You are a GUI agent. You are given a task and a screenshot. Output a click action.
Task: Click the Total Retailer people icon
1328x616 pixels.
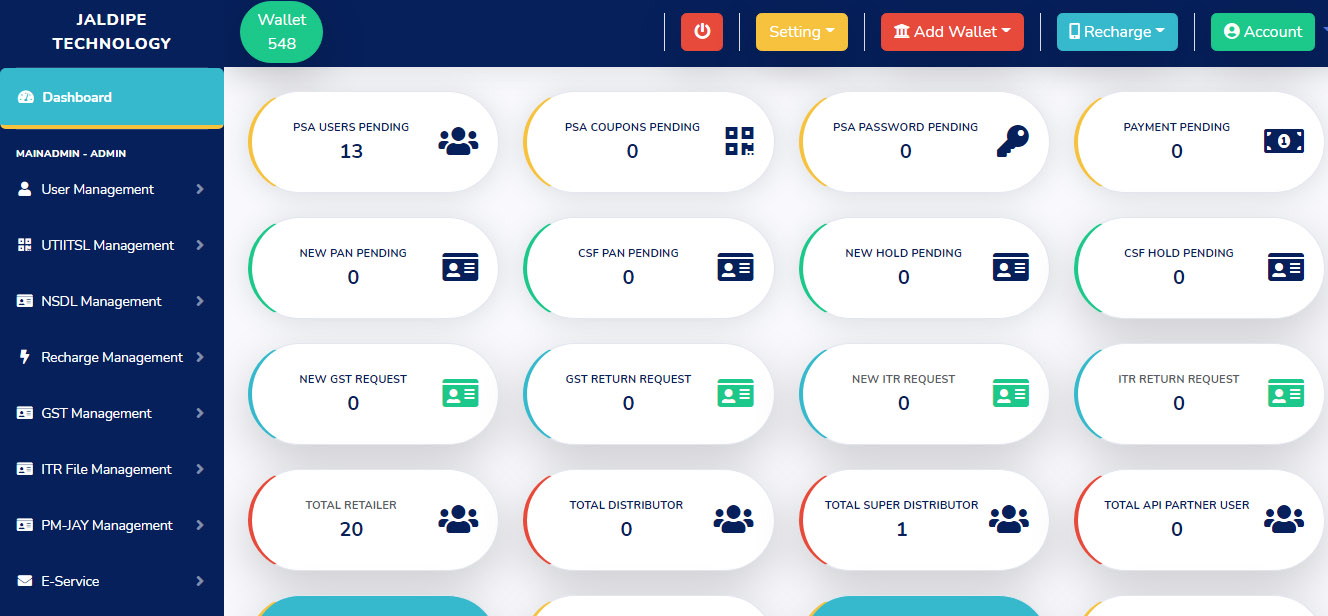point(458,519)
